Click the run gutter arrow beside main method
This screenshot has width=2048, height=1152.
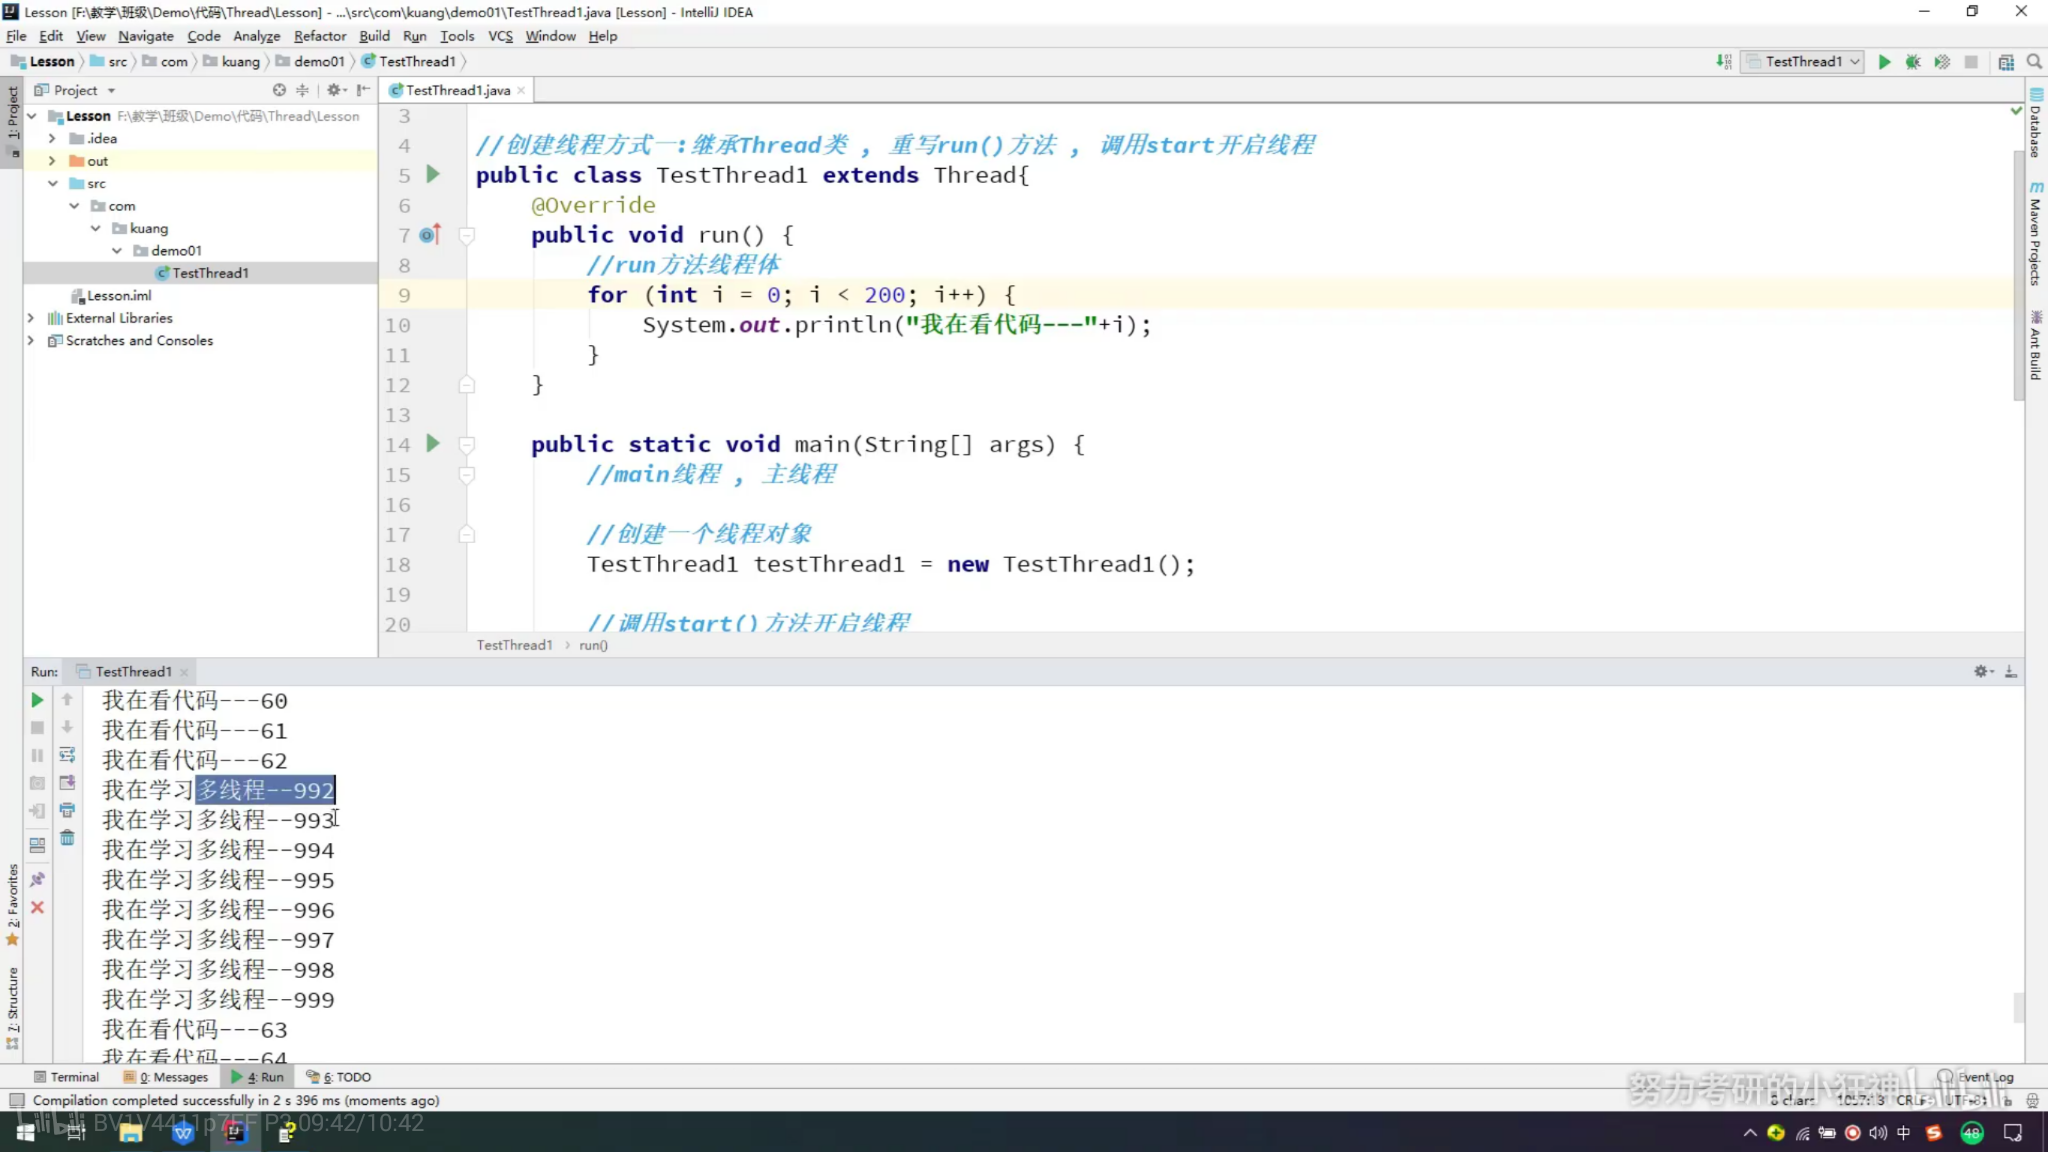pyautogui.click(x=433, y=443)
